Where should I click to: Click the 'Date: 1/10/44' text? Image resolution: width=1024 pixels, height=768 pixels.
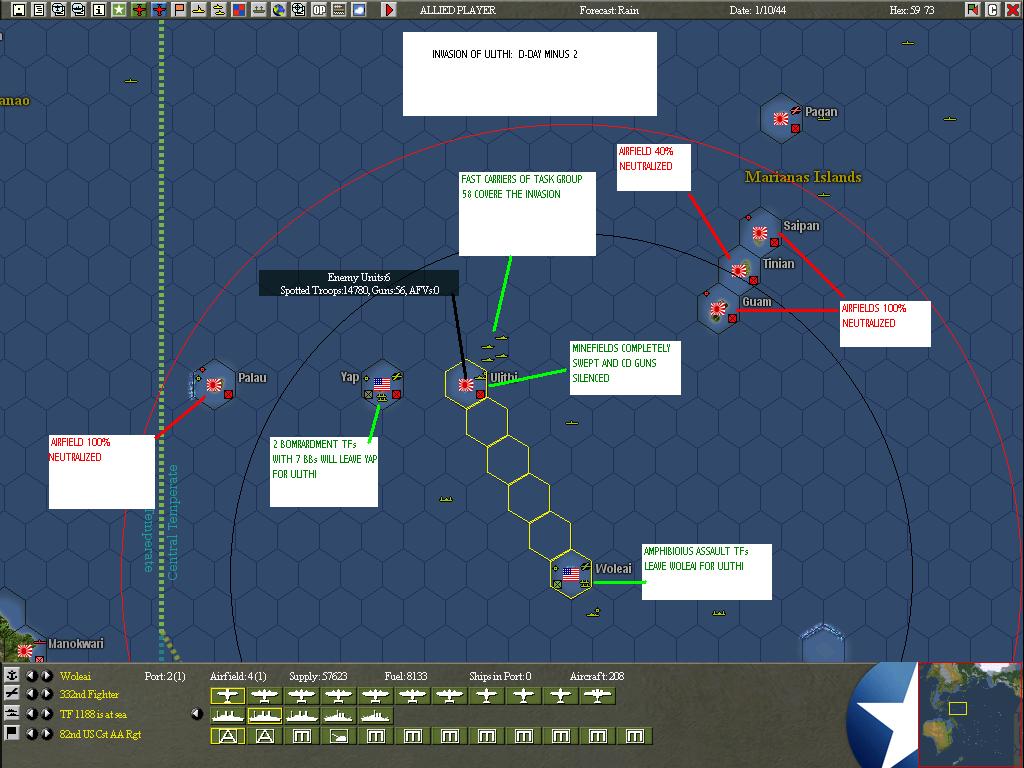point(758,10)
